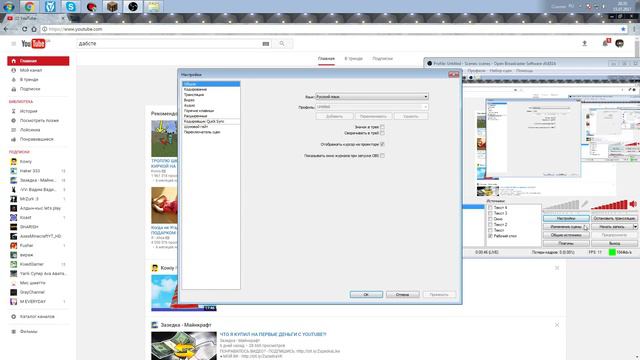The image size is (640, 360).
Task: Expand the arrow next to Начать запись
Action: (x=635, y=227)
